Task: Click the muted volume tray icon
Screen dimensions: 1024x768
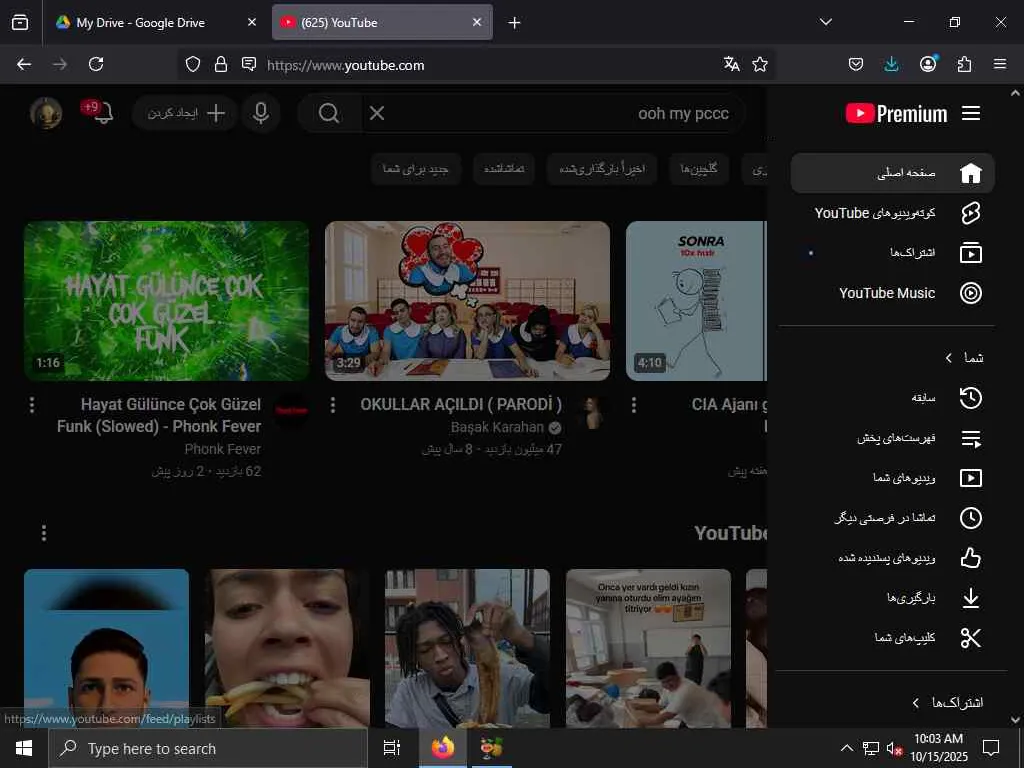Action: click(894, 748)
